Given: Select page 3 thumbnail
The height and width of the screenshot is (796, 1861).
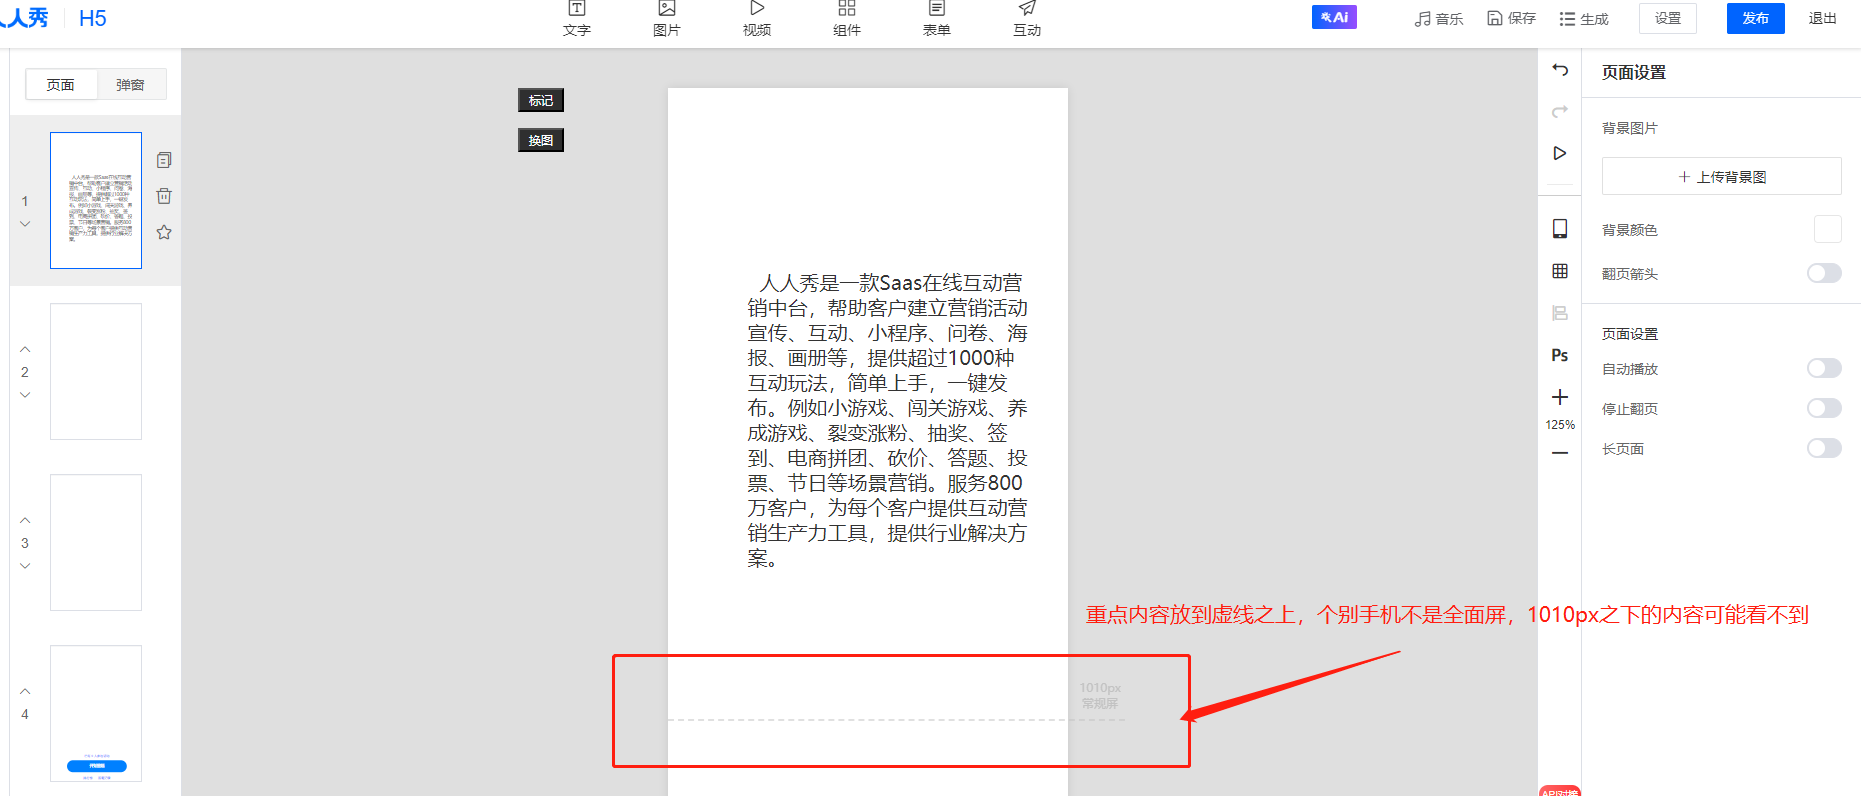Looking at the screenshot, I should click(x=96, y=542).
